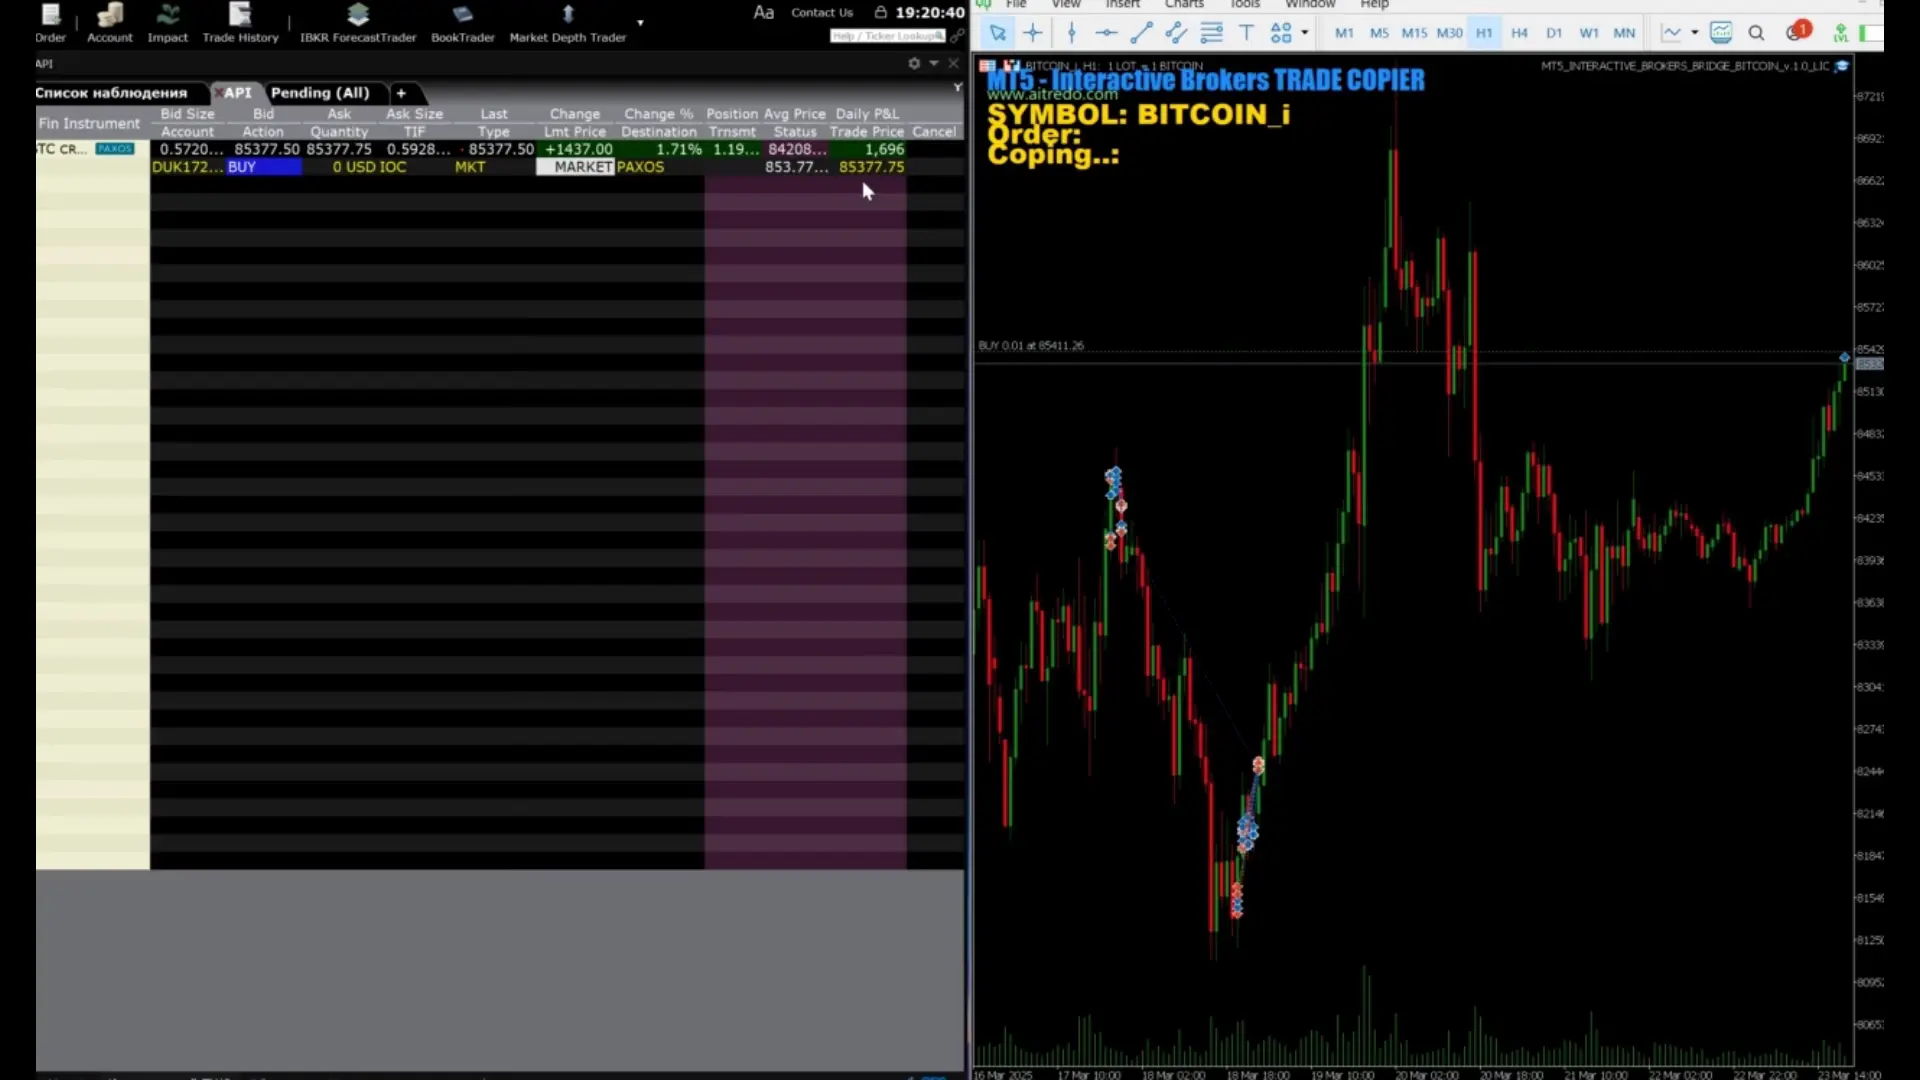Screen dimensions: 1920x1080
Task: Select the vertical line tool
Action: (1071, 33)
